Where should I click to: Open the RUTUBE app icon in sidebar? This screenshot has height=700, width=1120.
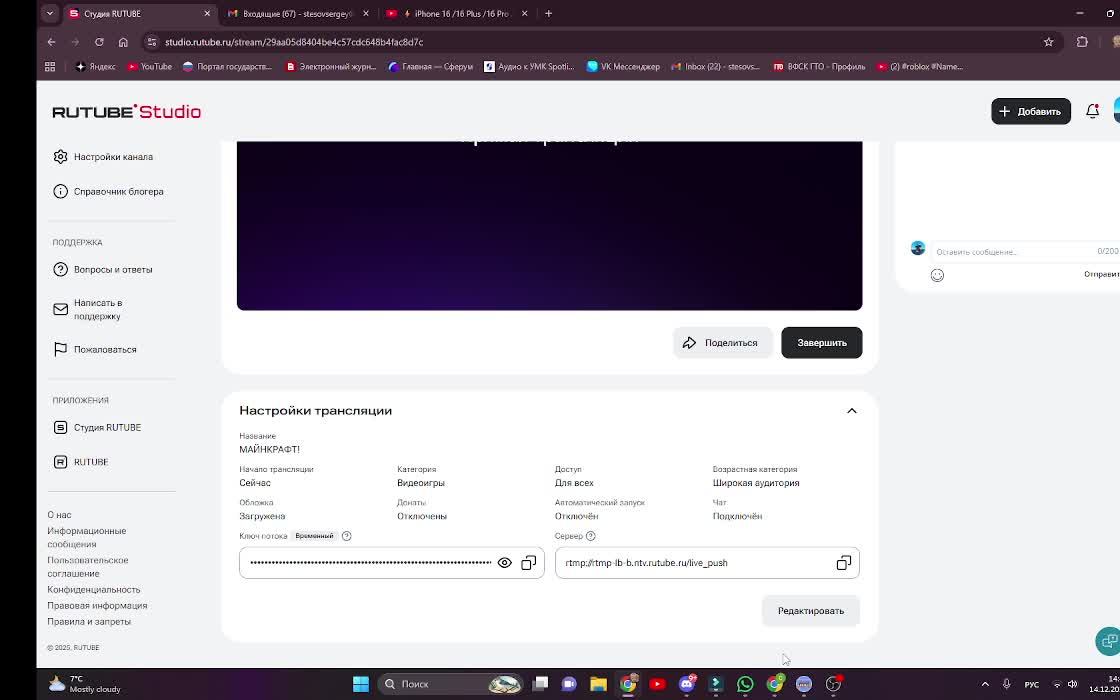(61, 462)
